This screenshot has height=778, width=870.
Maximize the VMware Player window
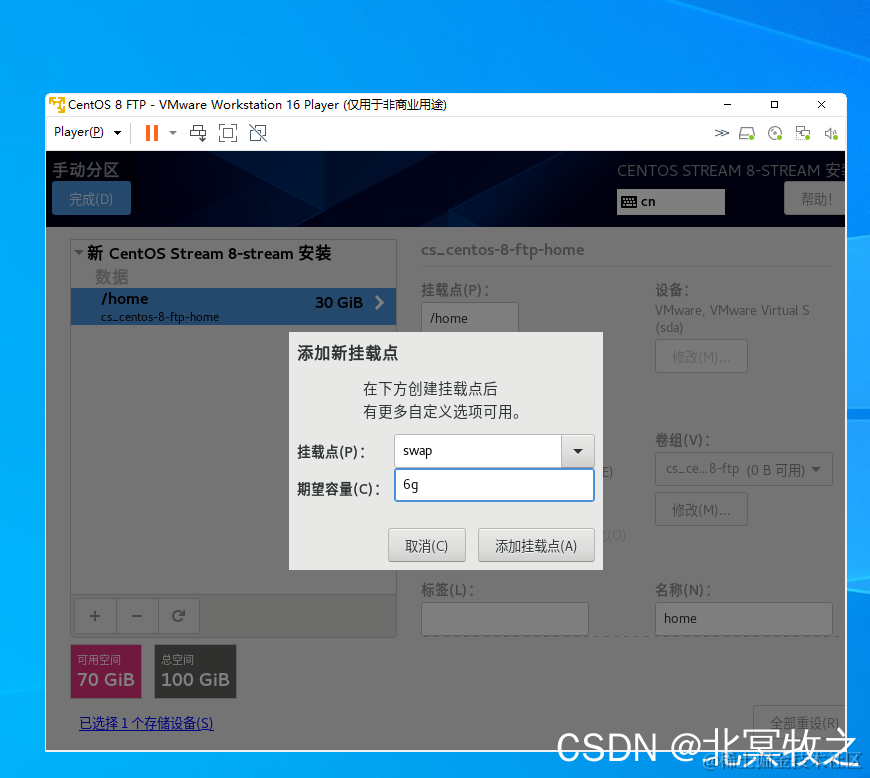click(775, 104)
